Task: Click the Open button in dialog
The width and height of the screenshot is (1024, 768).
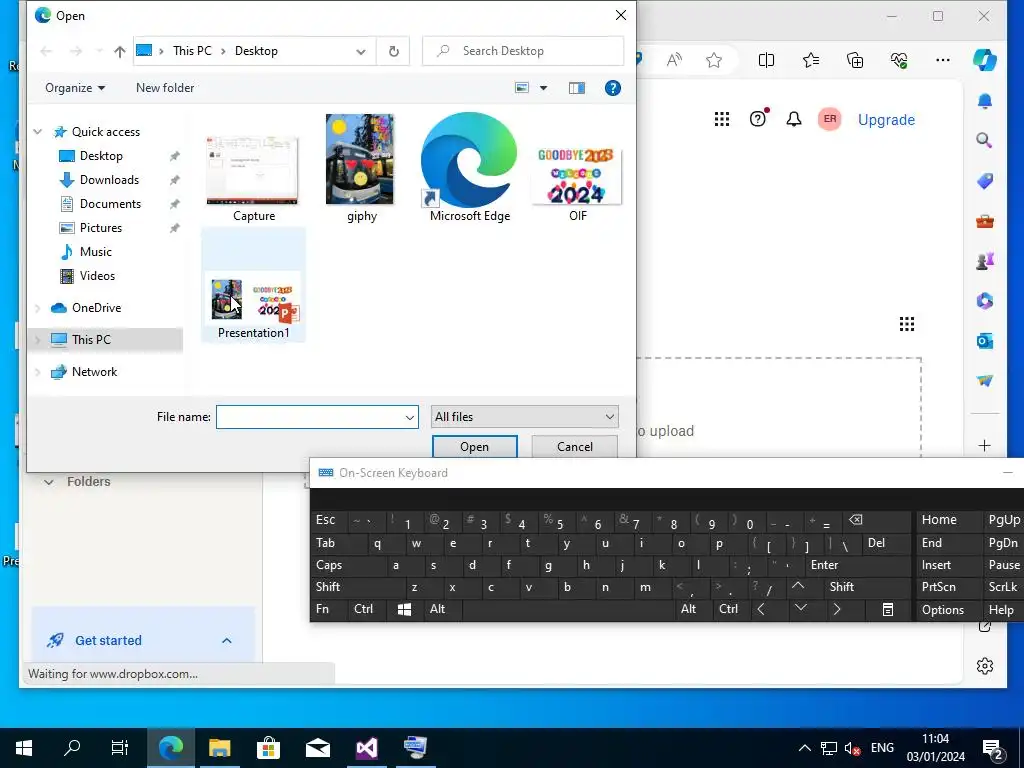Action: pyautogui.click(x=475, y=447)
